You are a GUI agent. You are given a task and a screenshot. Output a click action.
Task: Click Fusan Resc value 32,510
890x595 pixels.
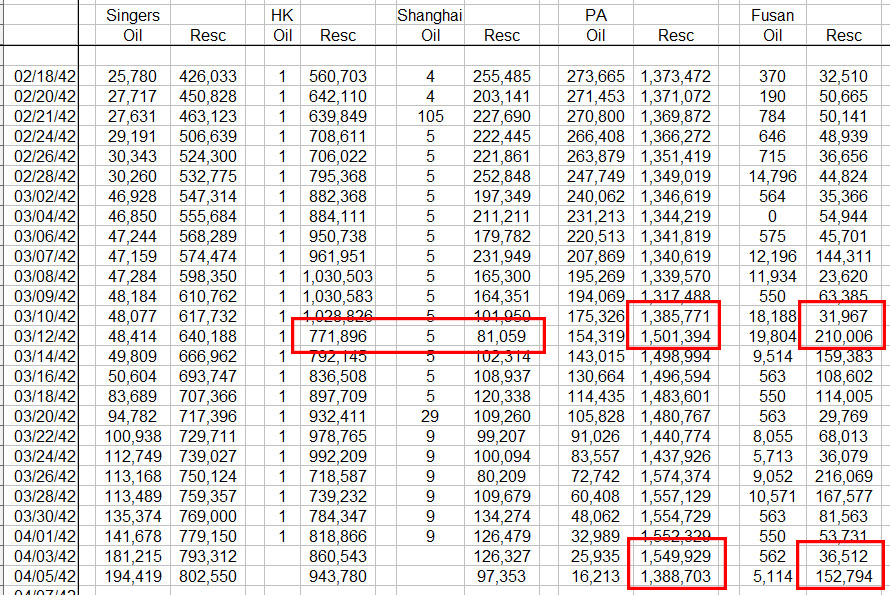843,77
